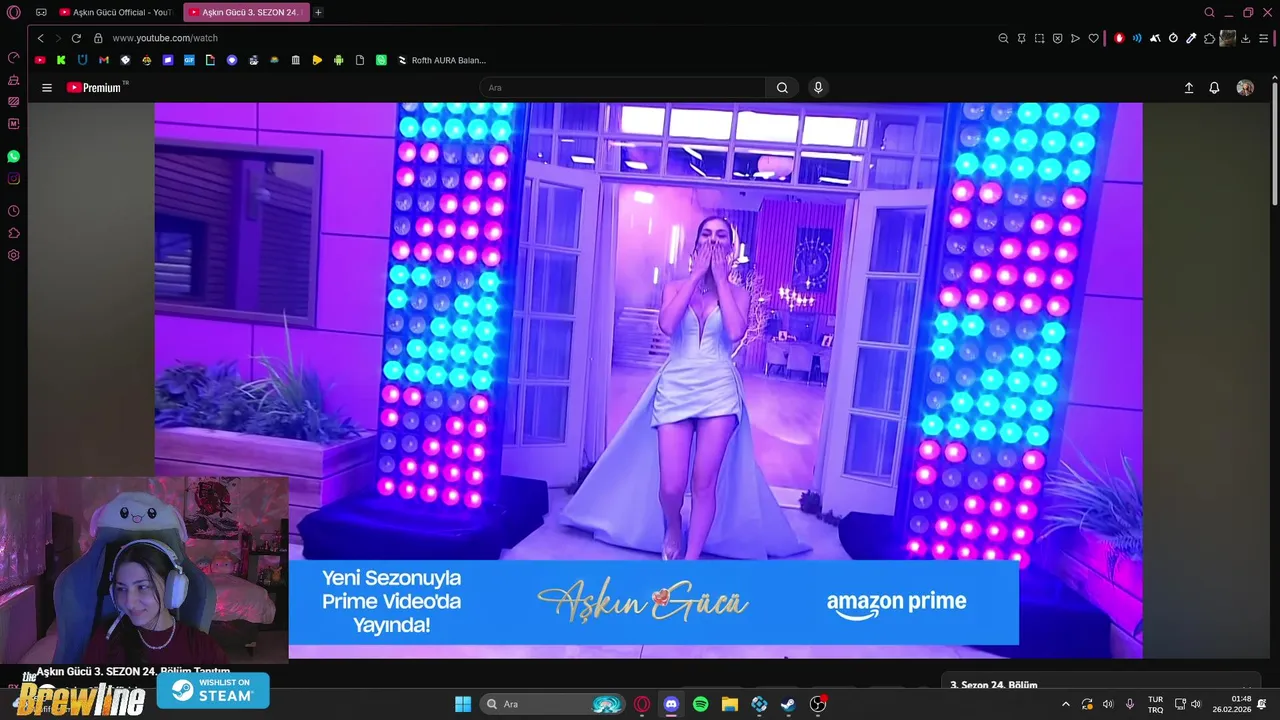The image size is (1280, 720).
Task: Take a snapshot with the selection icon
Action: [1039, 38]
